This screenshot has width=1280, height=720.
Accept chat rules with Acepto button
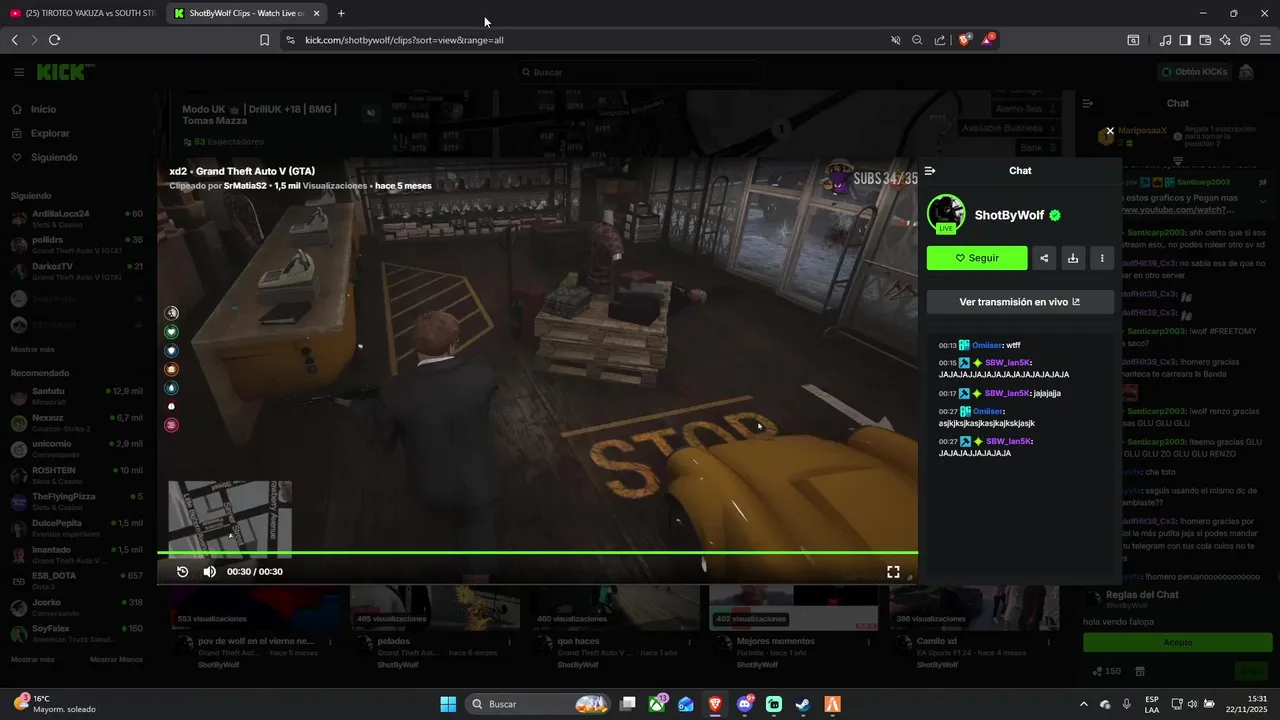pos(1178,642)
